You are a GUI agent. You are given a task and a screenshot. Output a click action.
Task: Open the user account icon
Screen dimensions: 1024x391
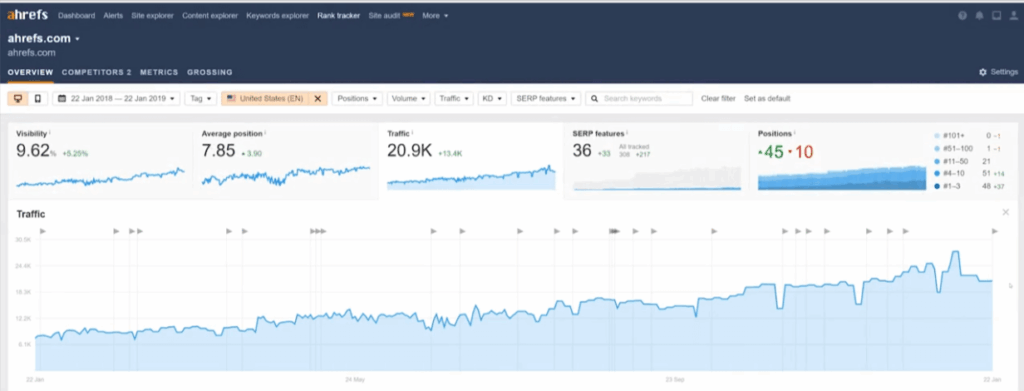point(1013,16)
